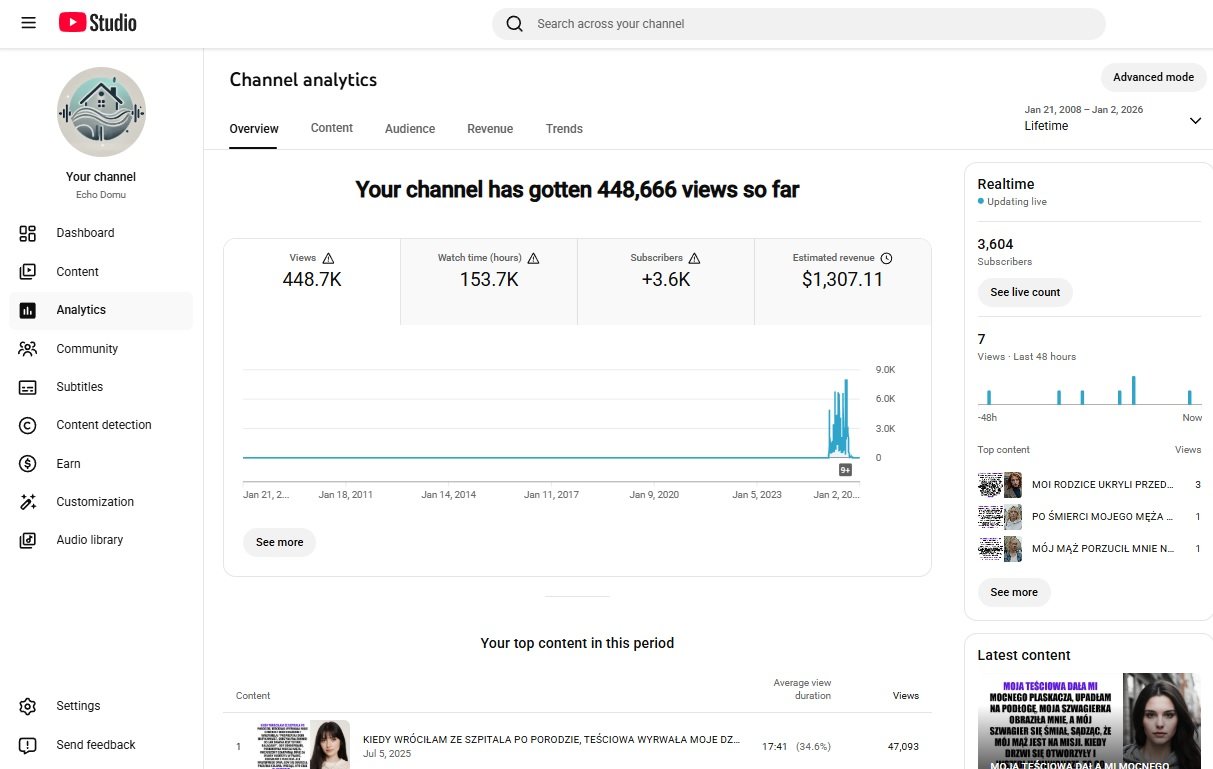Image resolution: width=1213 pixels, height=769 pixels.
Task: Click the warning icon beside Watch time
Action: 533,258
